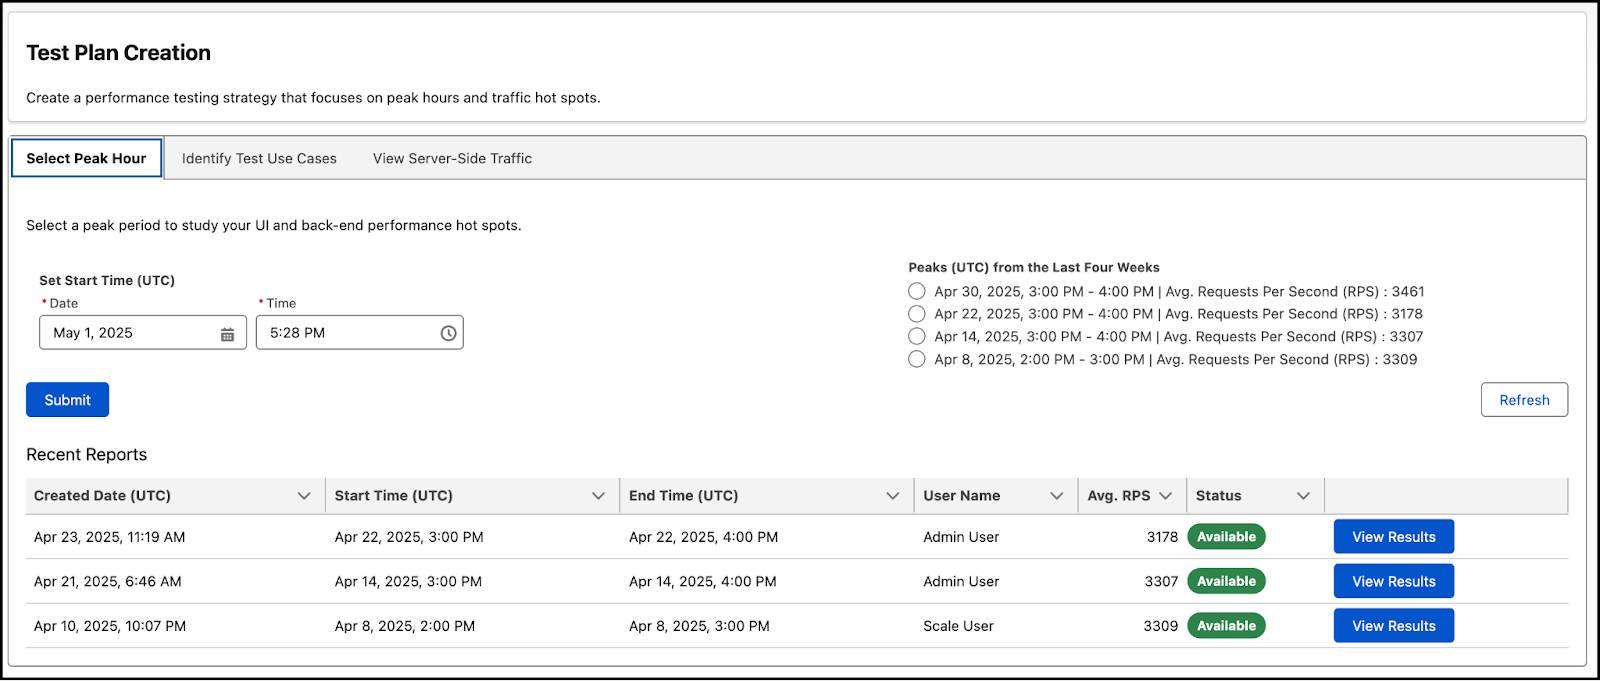Open the View Server-Side Traffic tab
The width and height of the screenshot is (1600, 681).
(452, 158)
